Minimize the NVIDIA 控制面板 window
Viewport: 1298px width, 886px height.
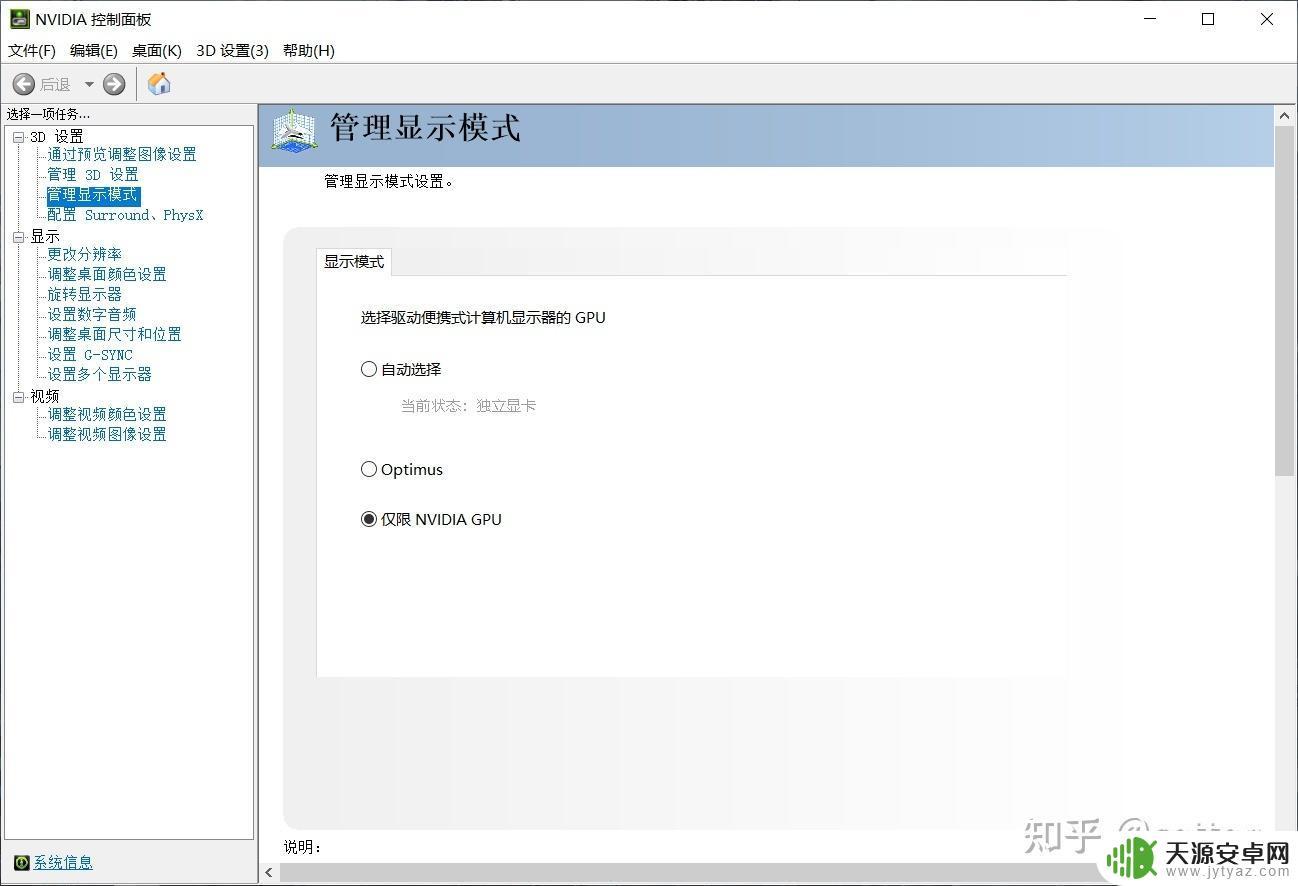click(x=1150, y=19)
